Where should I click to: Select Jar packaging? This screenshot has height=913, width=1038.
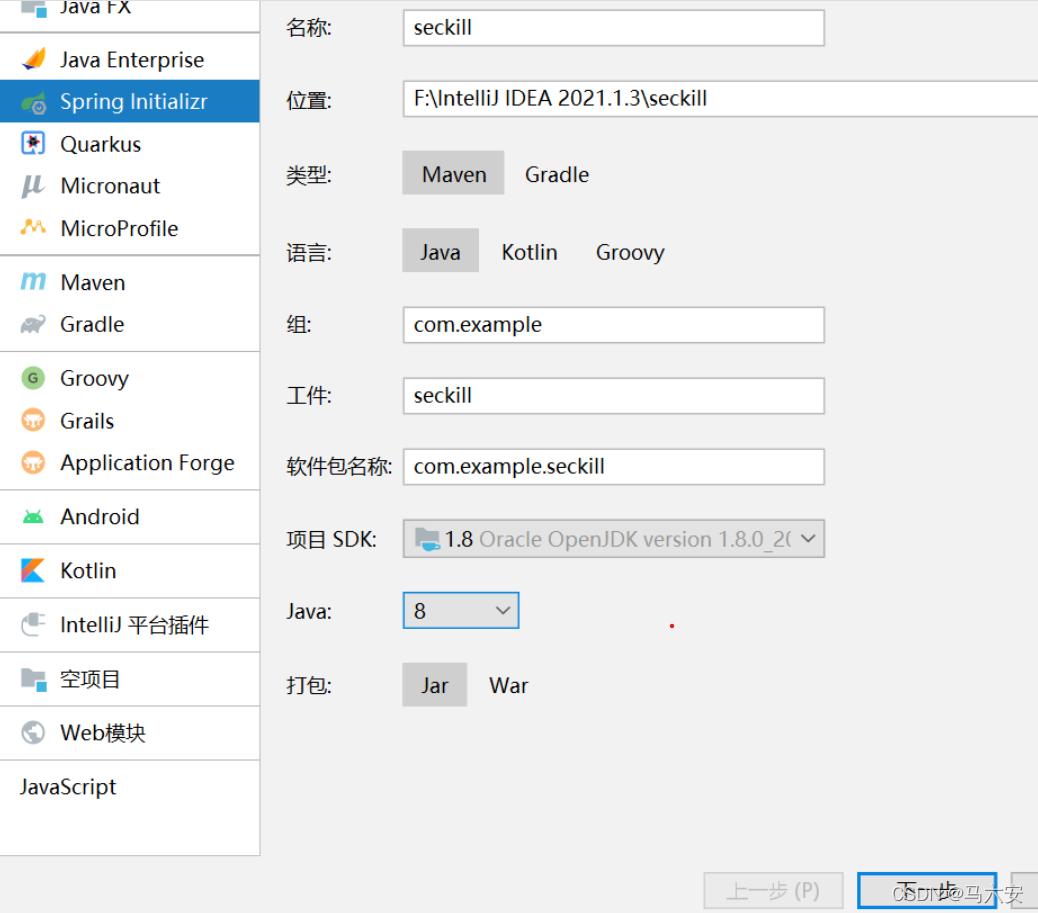click(x=434, y=685)
